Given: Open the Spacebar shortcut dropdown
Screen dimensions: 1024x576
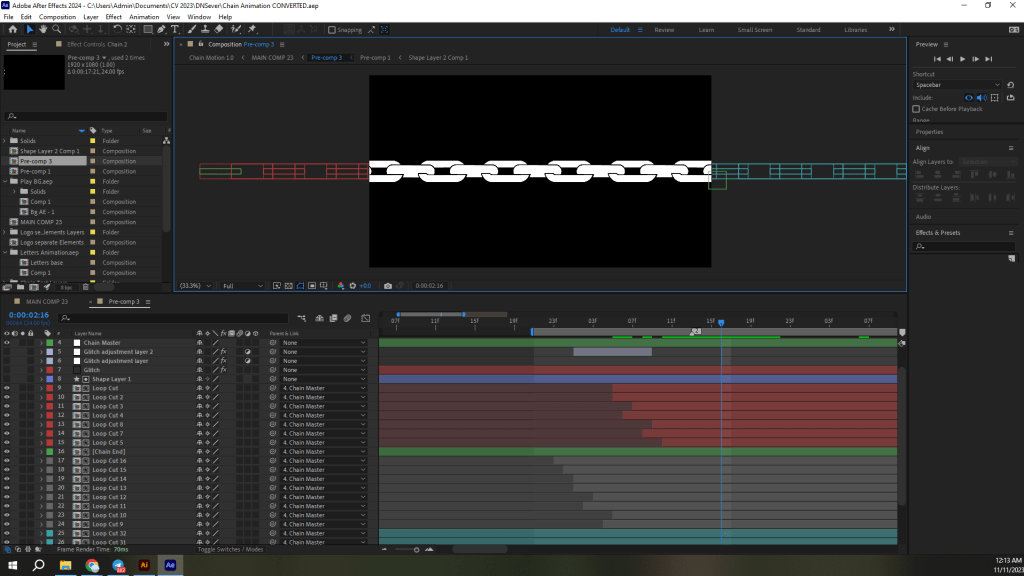Looking at the screenshot, I should 955,85.
